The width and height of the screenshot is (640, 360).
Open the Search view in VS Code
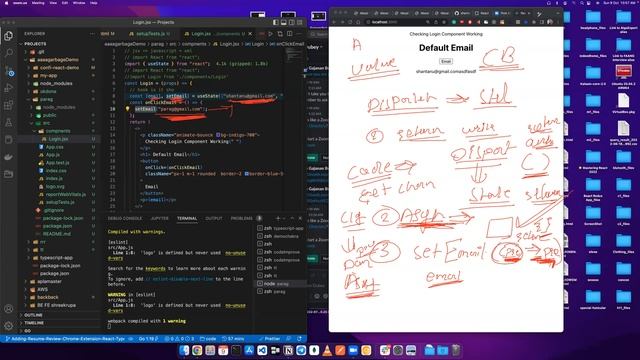point(9,53)
